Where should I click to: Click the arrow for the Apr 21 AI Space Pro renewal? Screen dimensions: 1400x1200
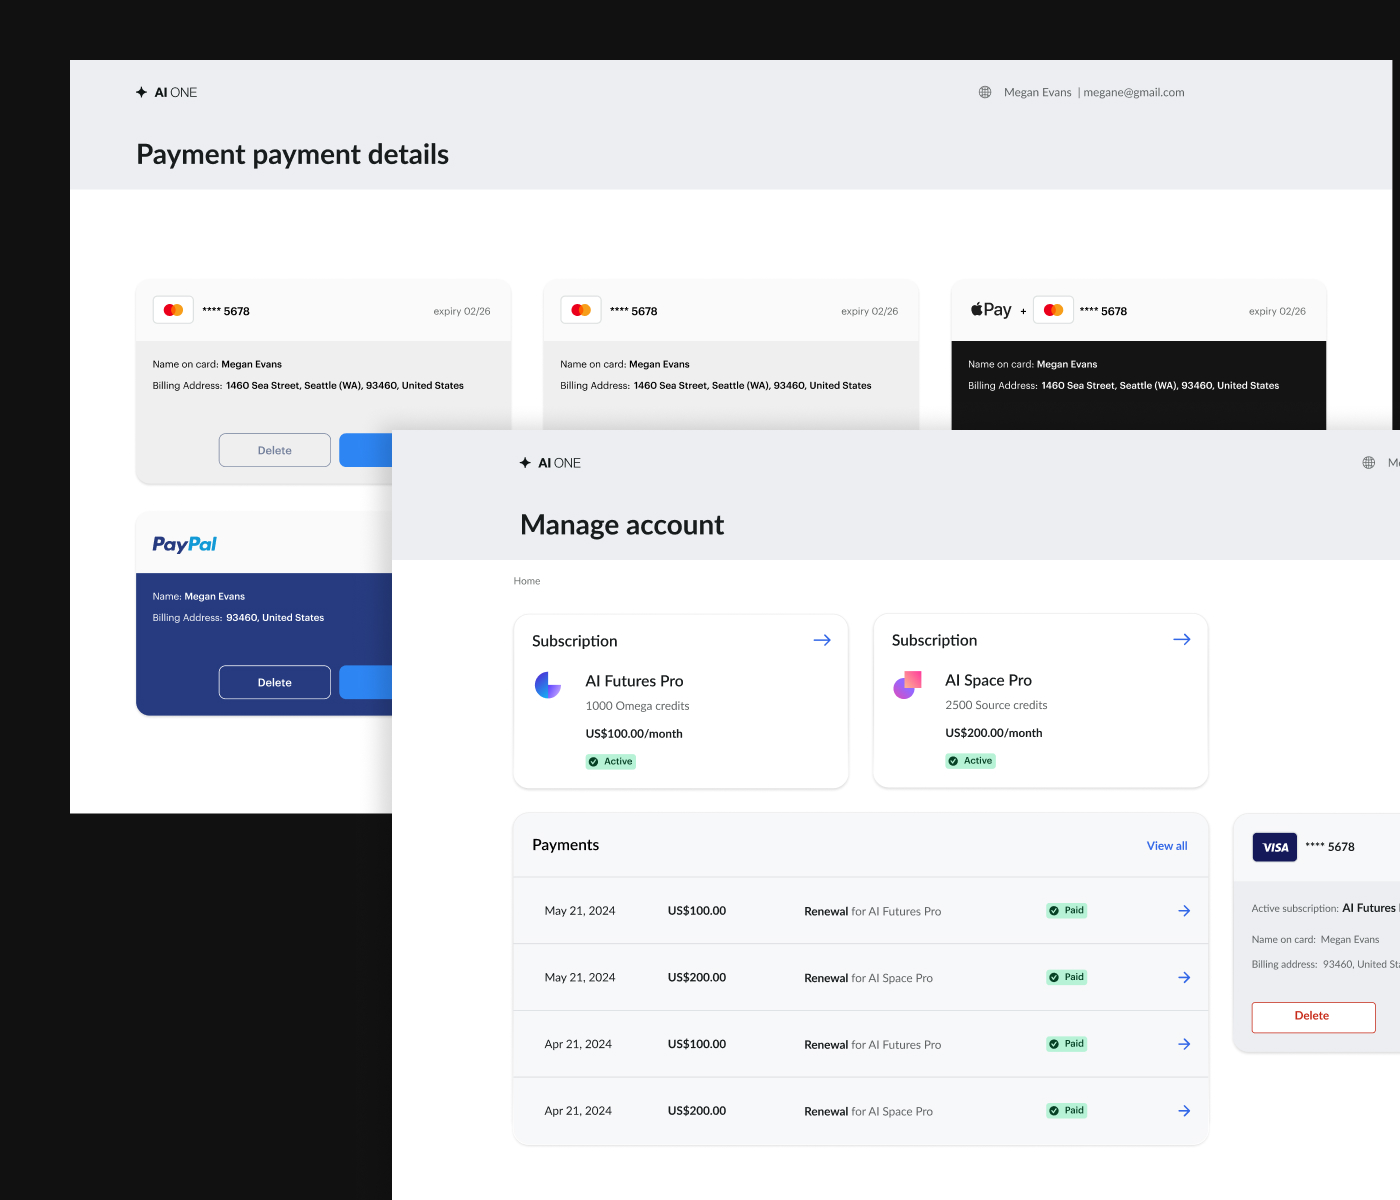point(1184,1110)
